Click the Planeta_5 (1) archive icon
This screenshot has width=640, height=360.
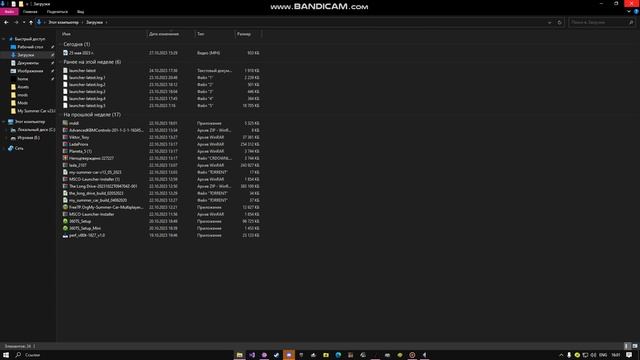point(65,151)
